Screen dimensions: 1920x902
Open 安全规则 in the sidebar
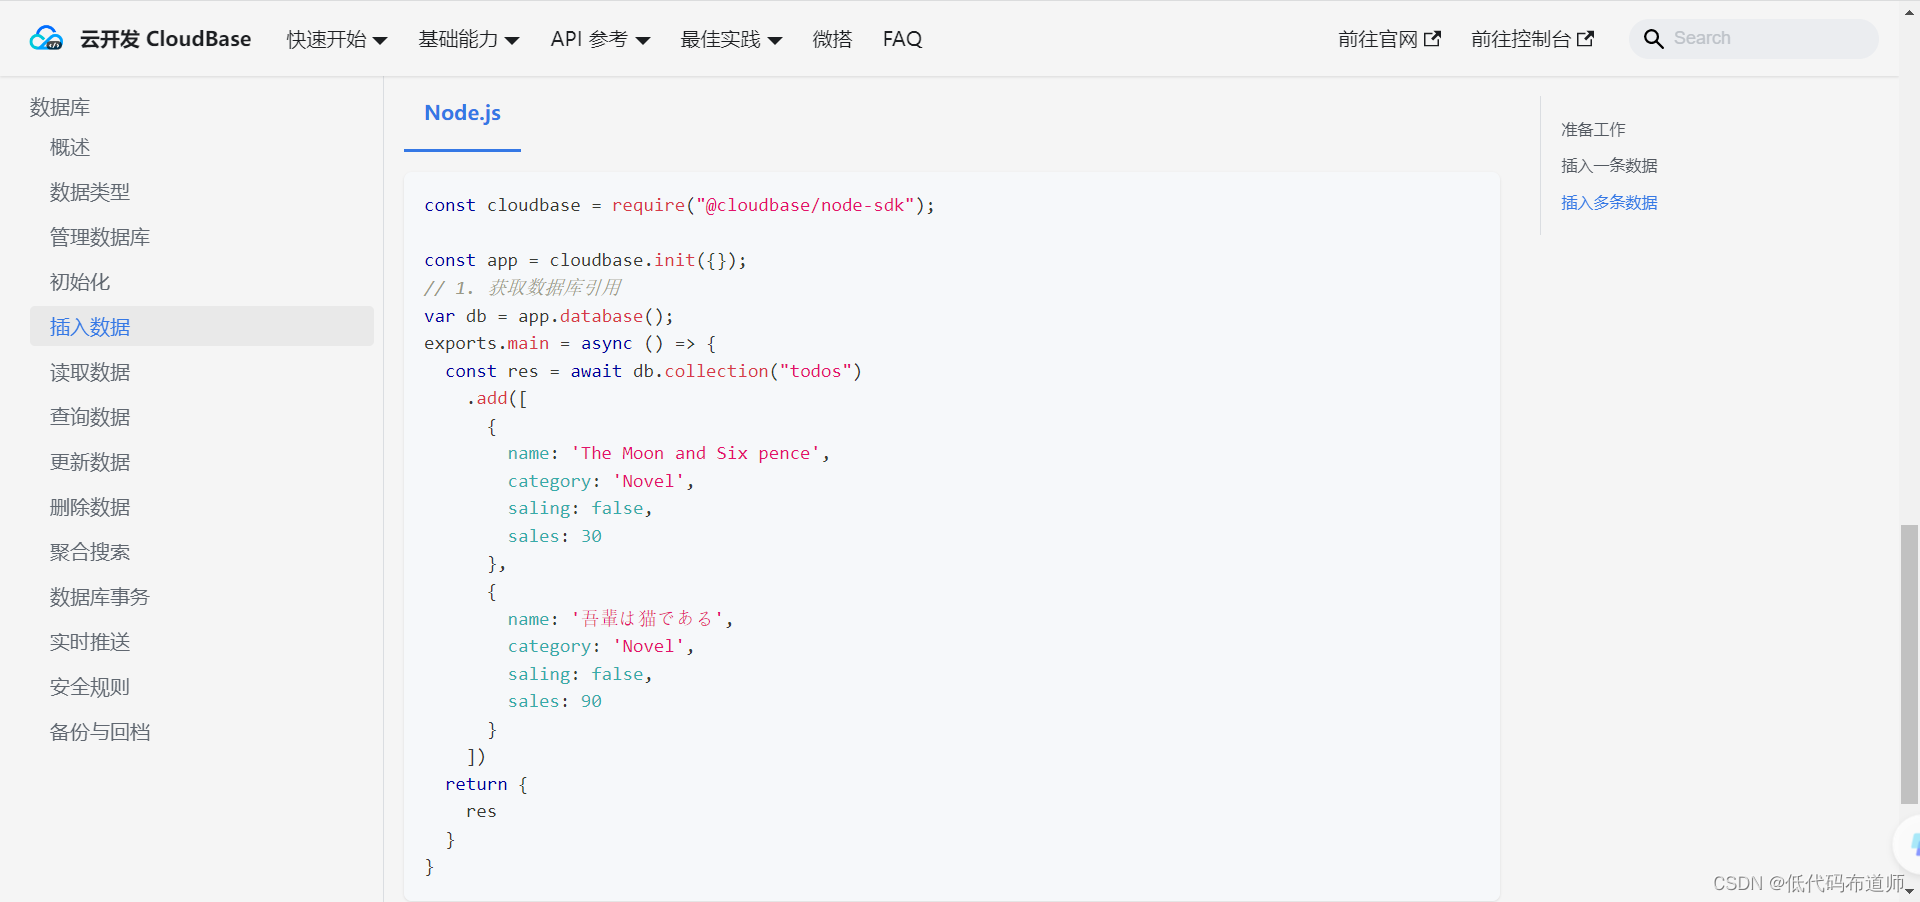pyautogui.click(x=90, y=687)
